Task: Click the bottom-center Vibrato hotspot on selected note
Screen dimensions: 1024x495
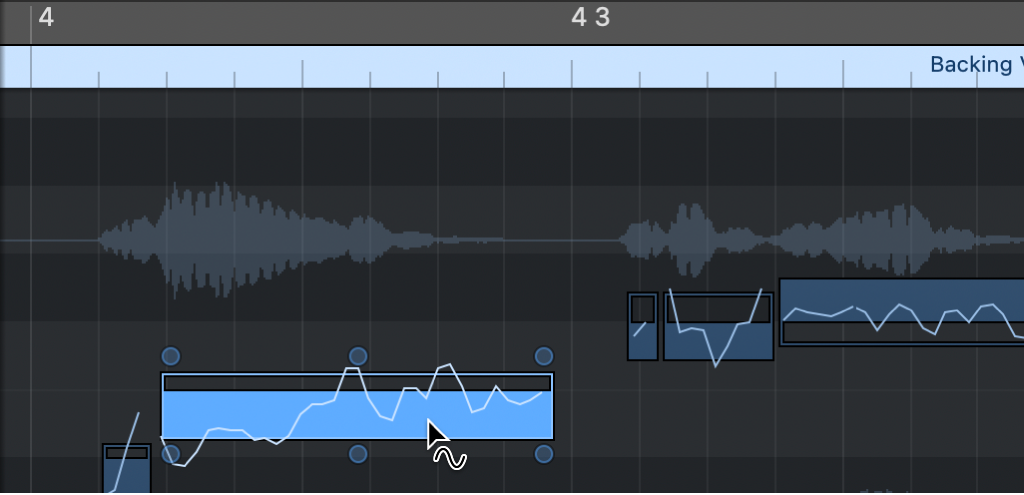Action: pyautogui.click(x=358, y=455)
